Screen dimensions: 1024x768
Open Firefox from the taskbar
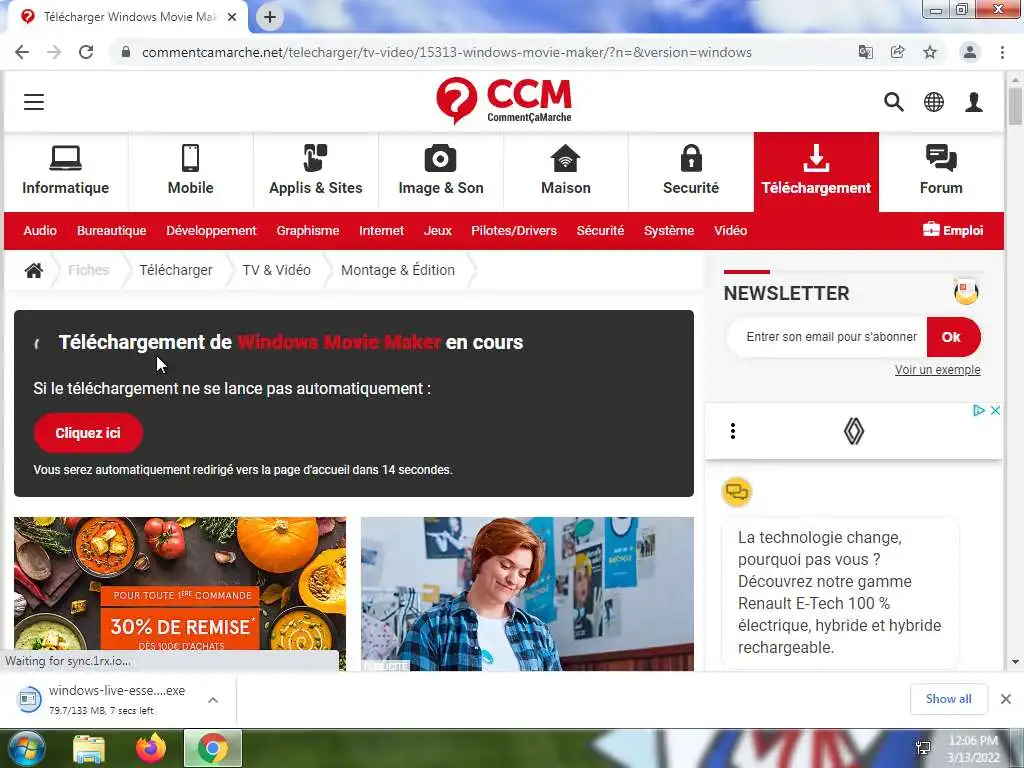click(151, 748)
